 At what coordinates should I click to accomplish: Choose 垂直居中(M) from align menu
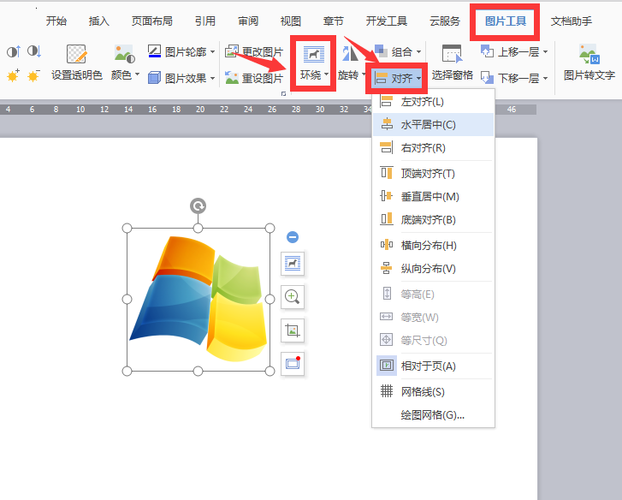pos(433,196)
